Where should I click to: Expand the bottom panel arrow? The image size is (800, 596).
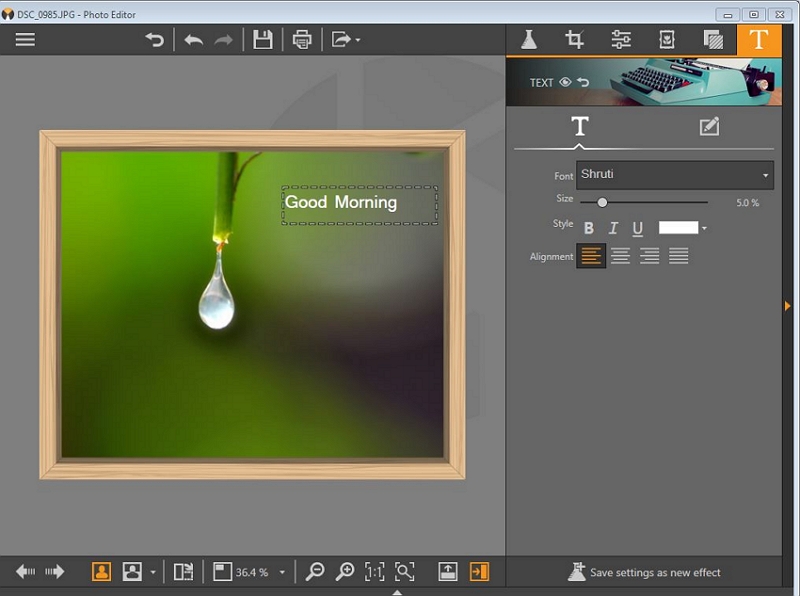click(x=397, y=592)
